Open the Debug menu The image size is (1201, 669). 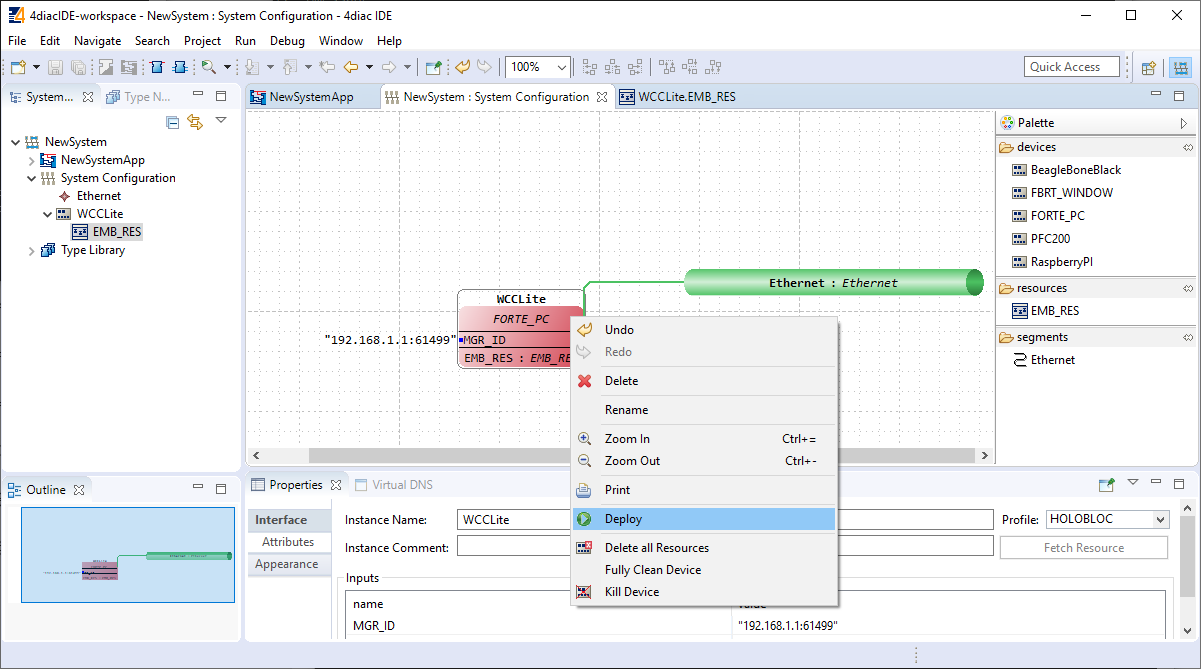287,41
